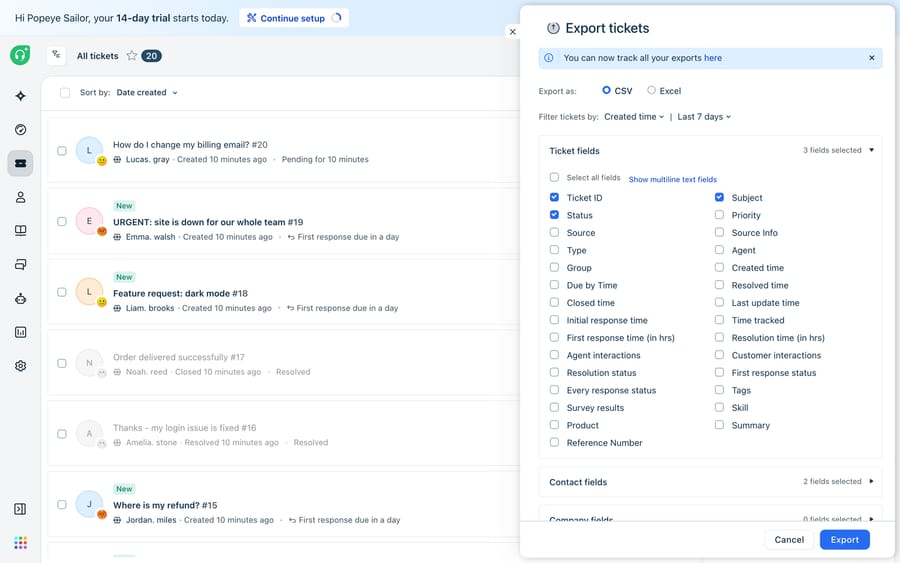Open the Contacts person icon in sidebar
Viewport: 900px width, 563px height.
tap(21, 197)
